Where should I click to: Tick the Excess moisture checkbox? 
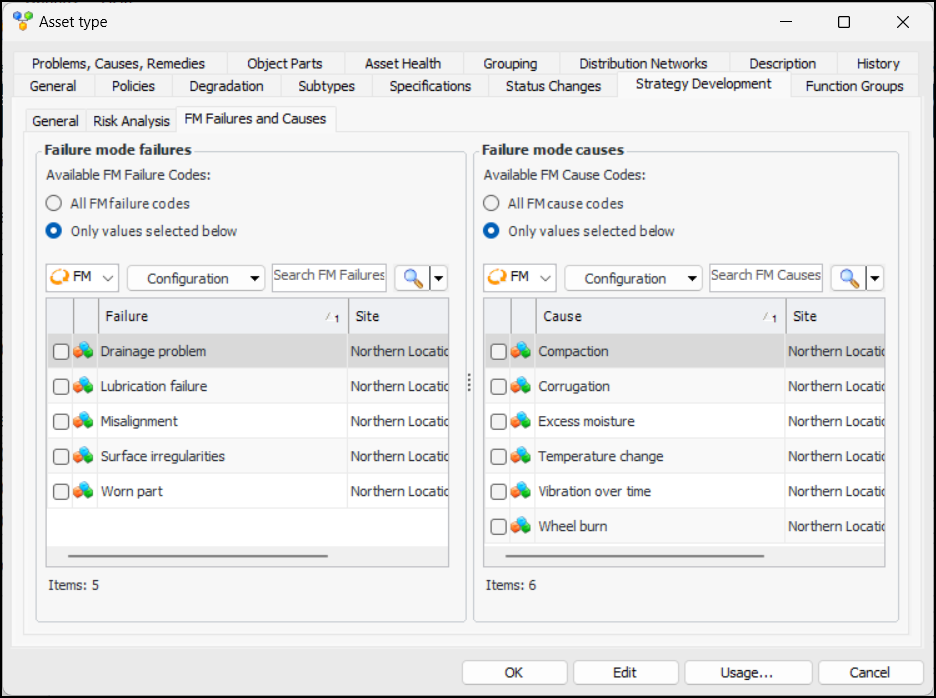[498, 422]
